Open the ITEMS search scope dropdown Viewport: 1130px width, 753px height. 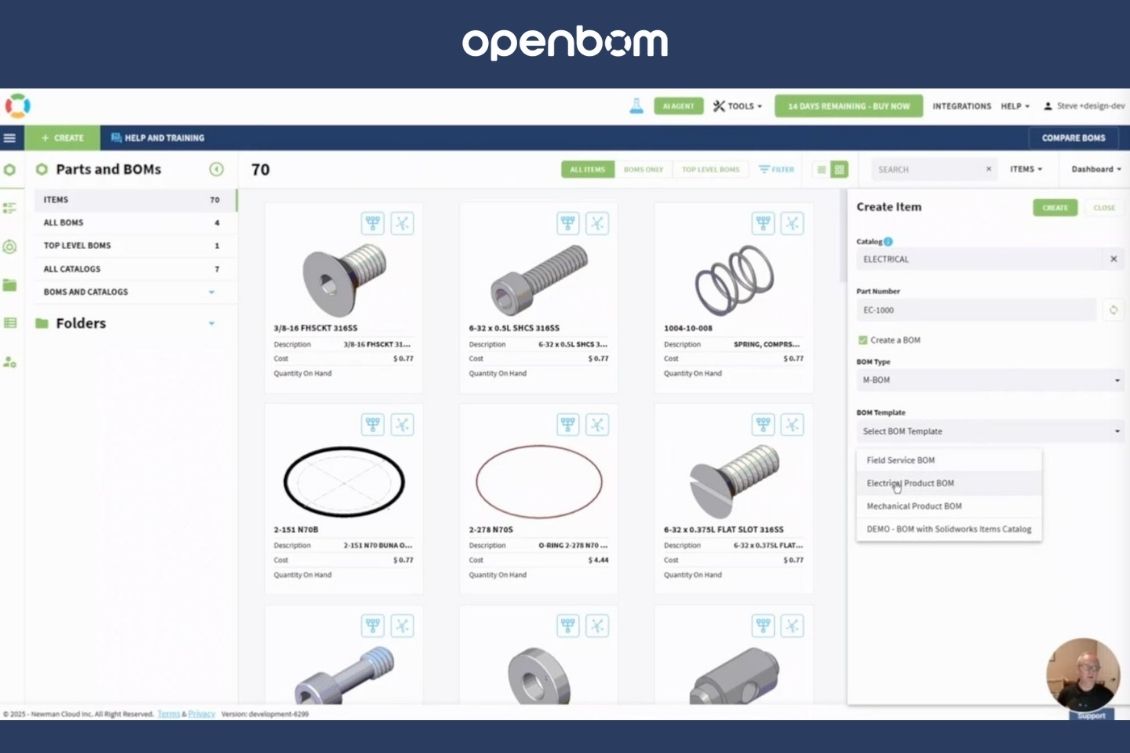[x=1026, y=169]
